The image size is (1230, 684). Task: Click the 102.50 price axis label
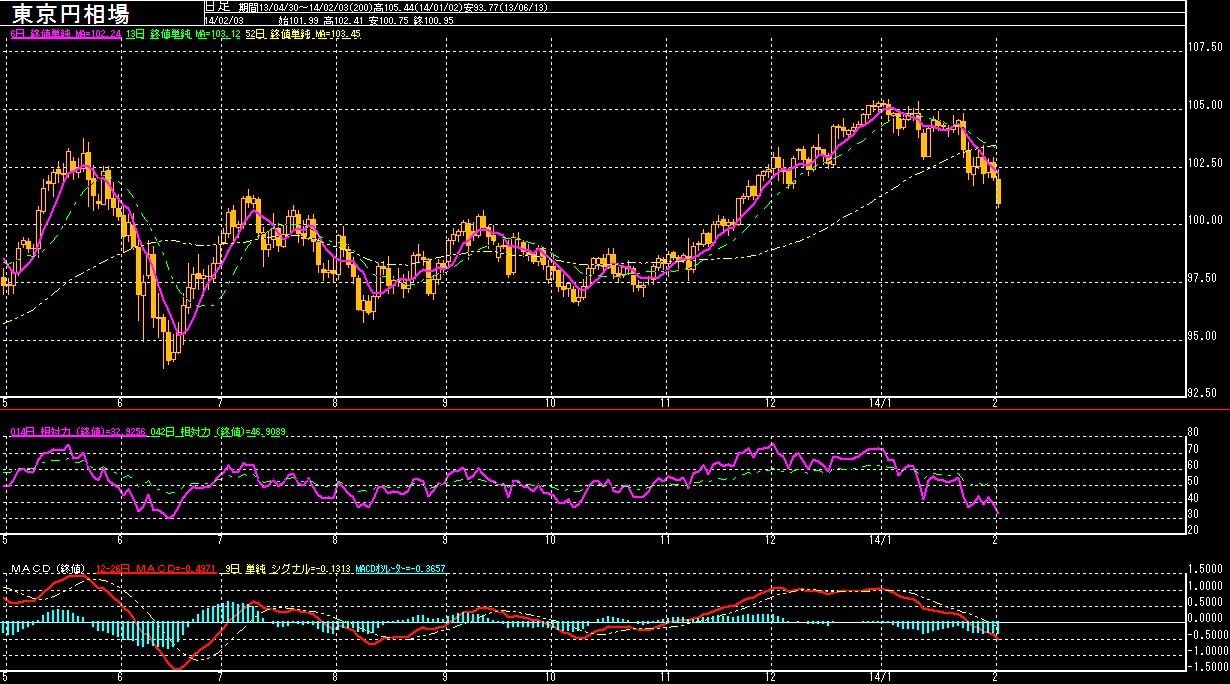(1207, 163)
